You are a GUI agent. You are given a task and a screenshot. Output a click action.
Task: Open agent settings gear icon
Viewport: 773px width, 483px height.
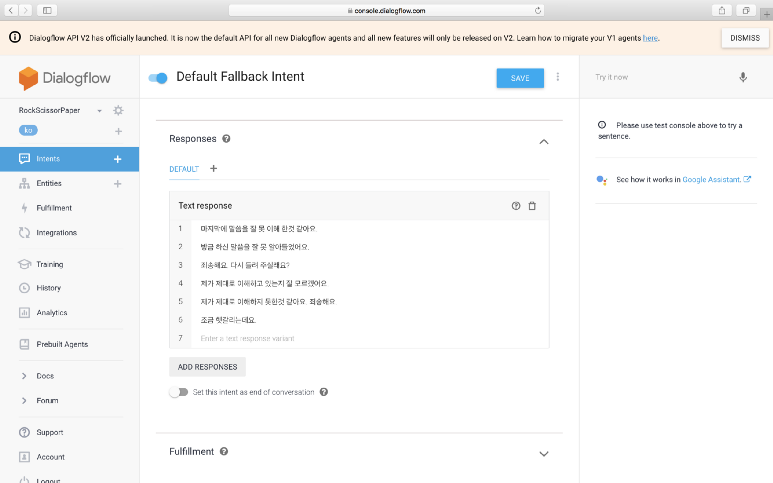118,110
